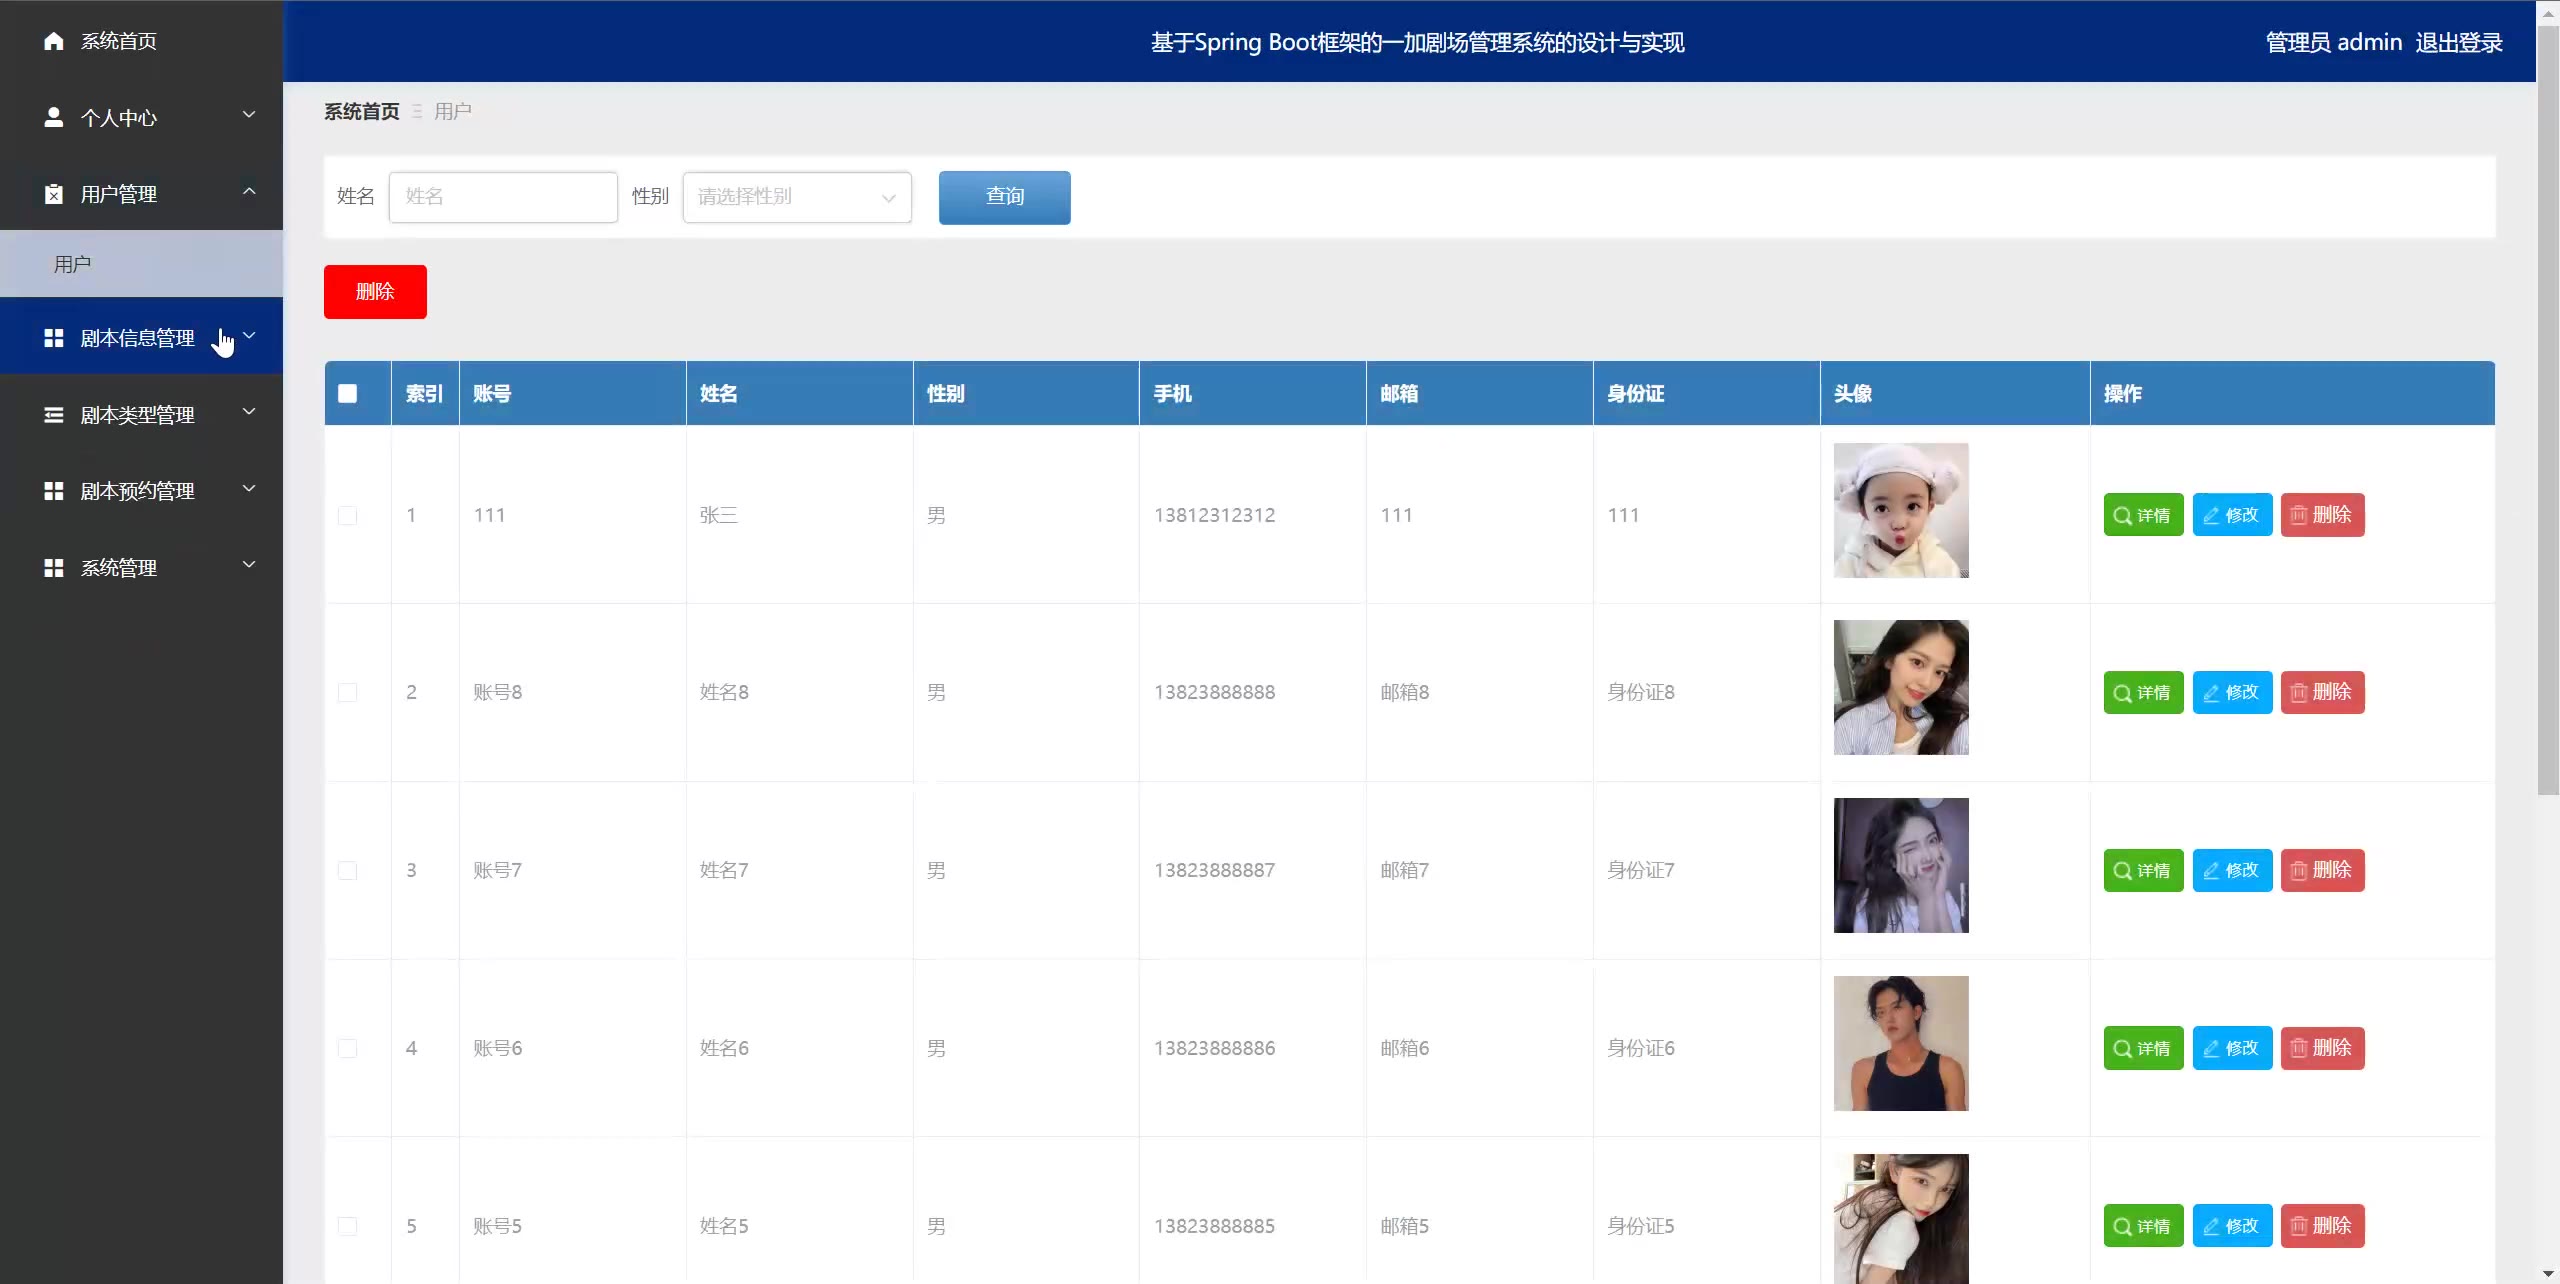2560x1284 pixels.
Task: Click the grid icon beside 剧本信息管理
Action: (x=54, y=338)
